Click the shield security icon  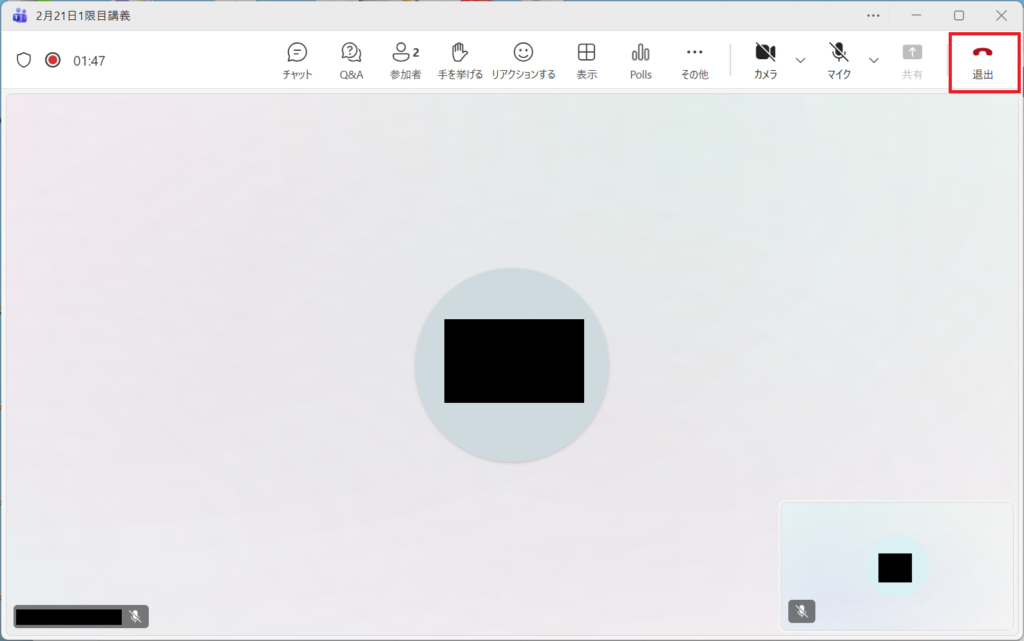(24, 60)
